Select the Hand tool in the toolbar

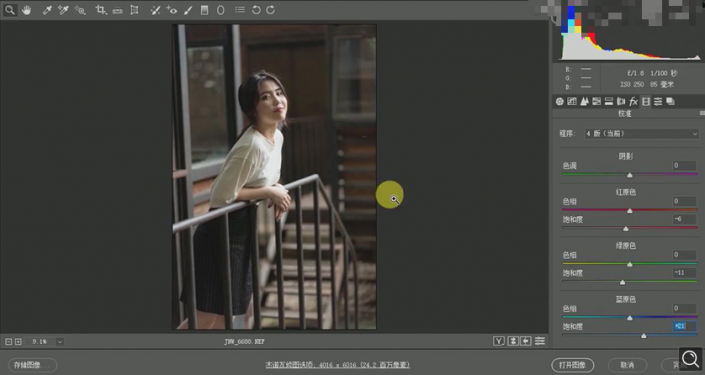click(x=27, y=10)
